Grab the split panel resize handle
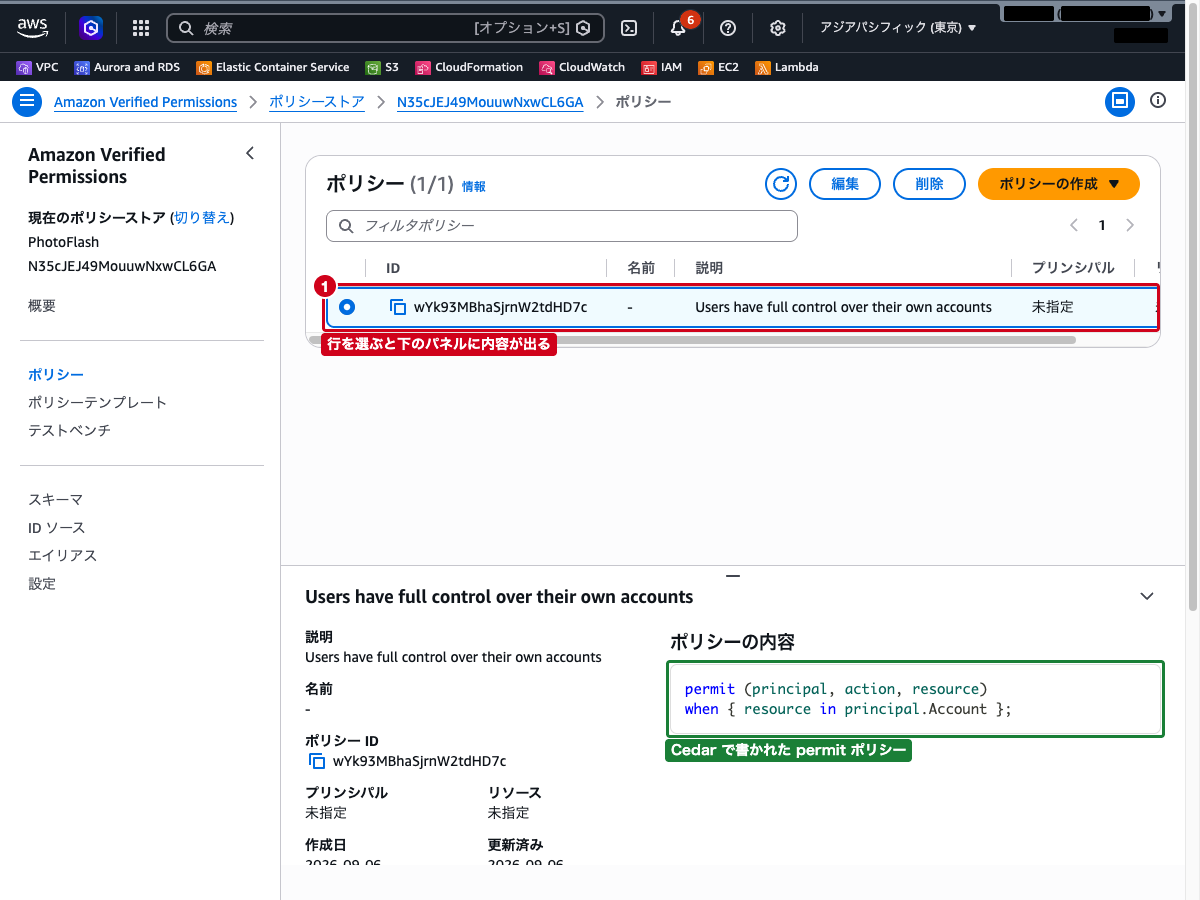Image resolution: width=1200 pixels, height=900 pixels. [x=733, y=576]
